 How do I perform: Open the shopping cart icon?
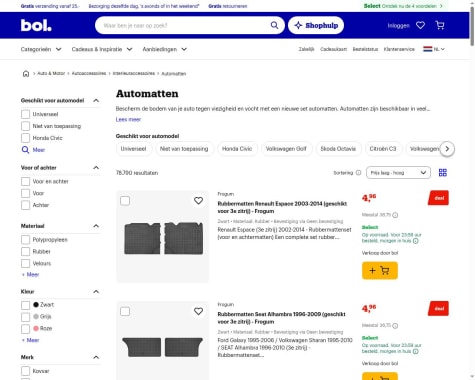point(440,25)
